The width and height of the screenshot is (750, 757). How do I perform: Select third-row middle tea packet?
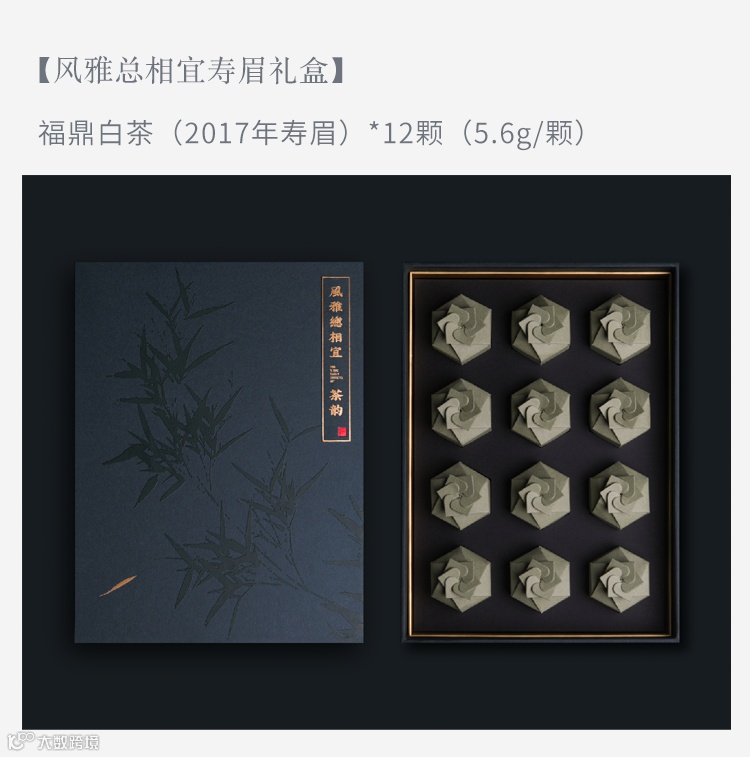point(540,496)
